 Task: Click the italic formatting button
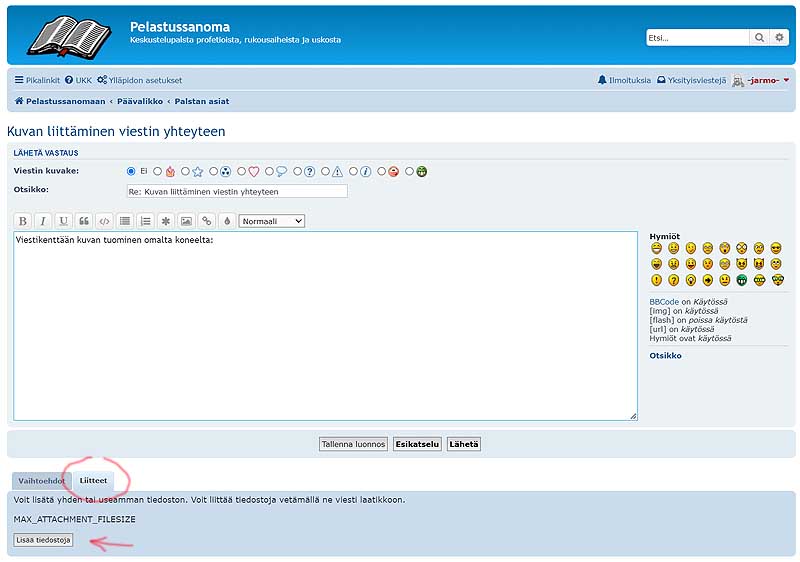(43, 221)
